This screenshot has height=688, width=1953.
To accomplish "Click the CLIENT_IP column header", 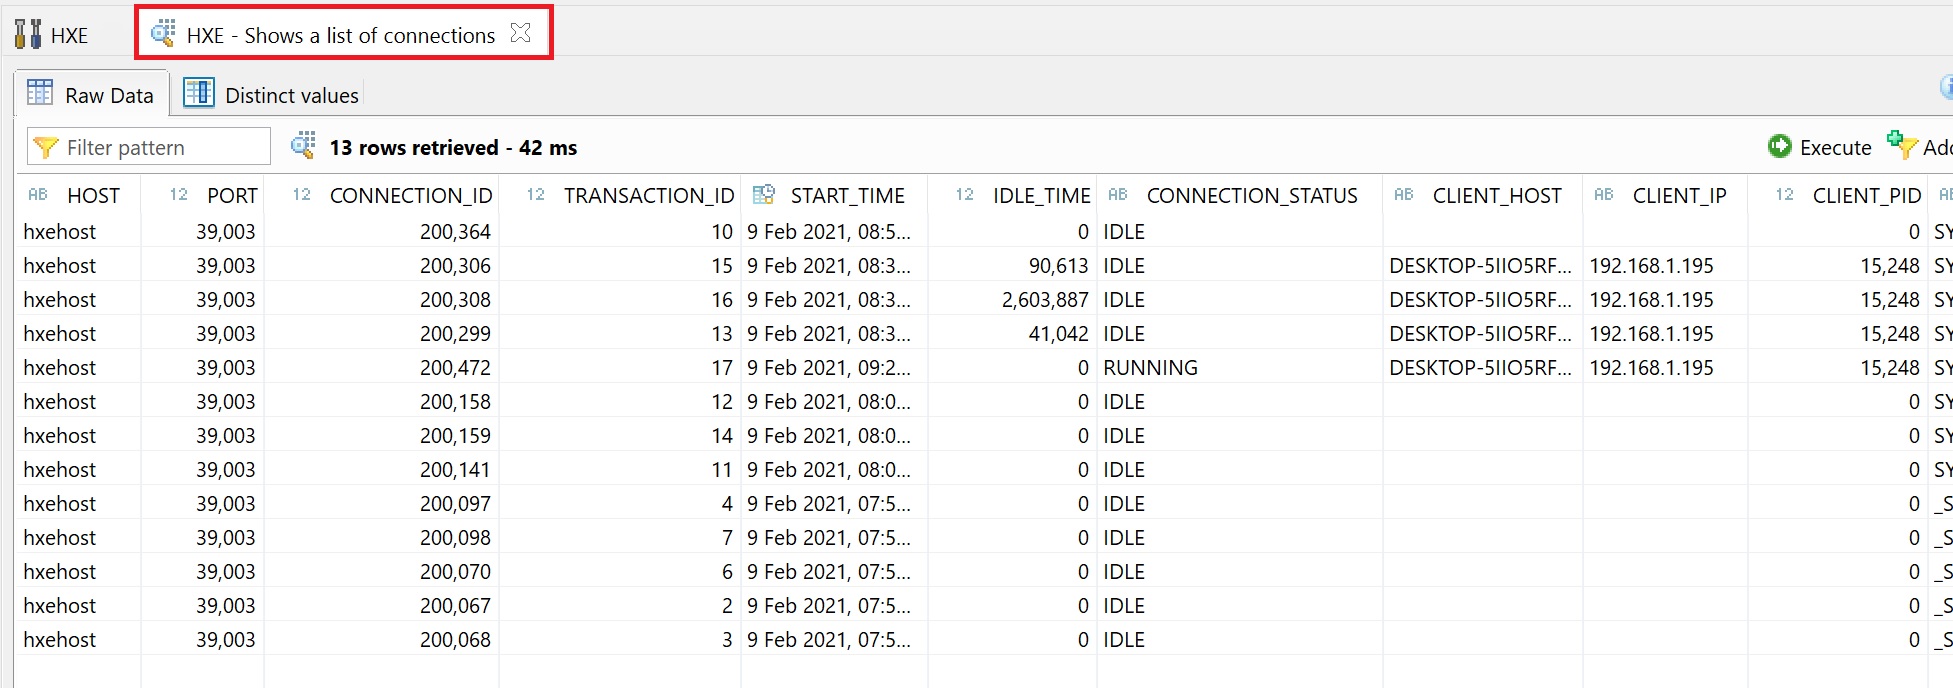I will click(x=1679, y=196).
